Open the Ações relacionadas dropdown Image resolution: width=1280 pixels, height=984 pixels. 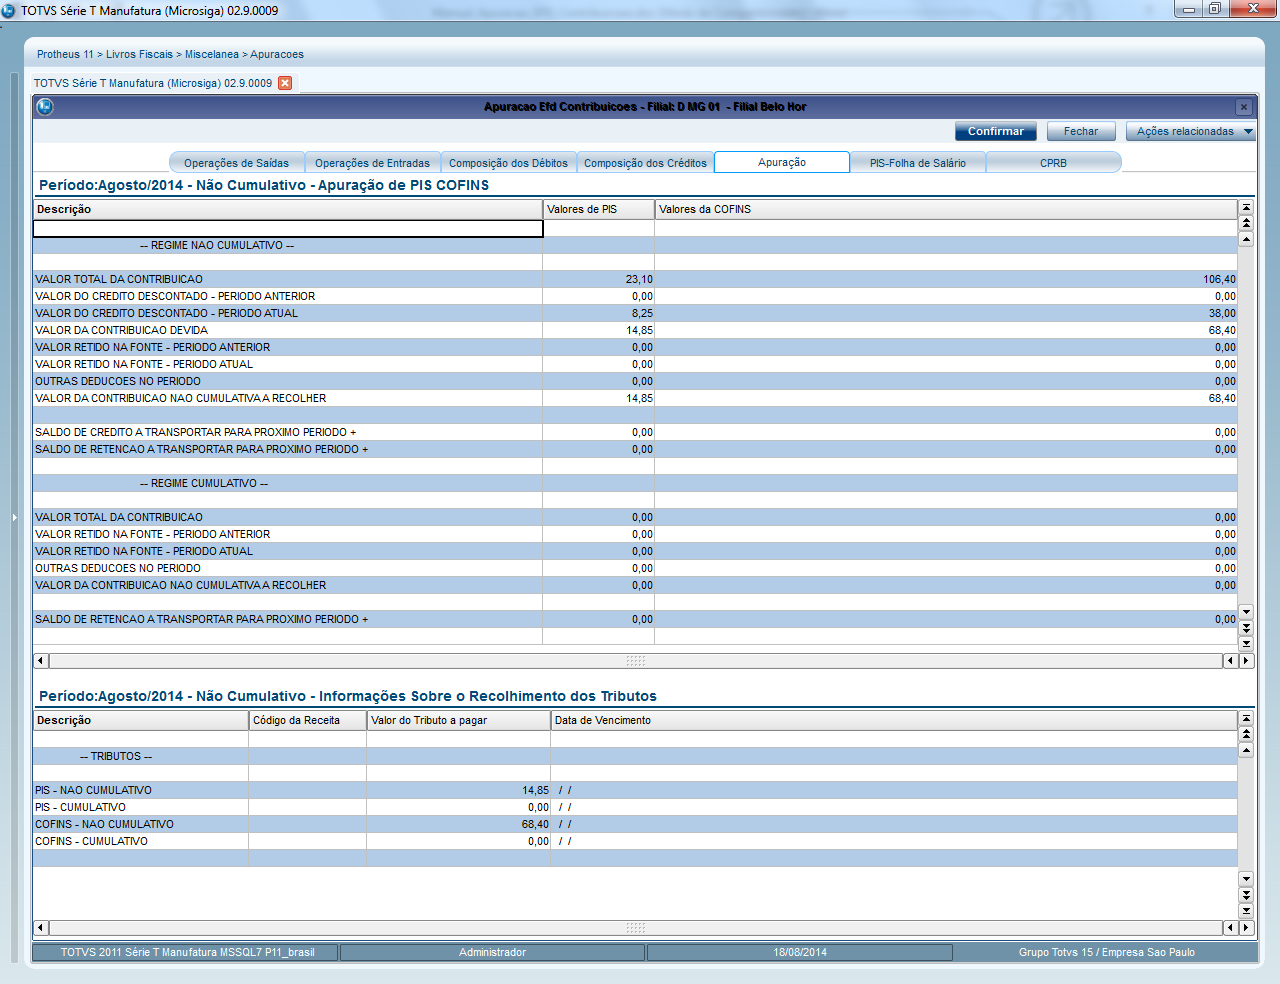(1191, 131)
